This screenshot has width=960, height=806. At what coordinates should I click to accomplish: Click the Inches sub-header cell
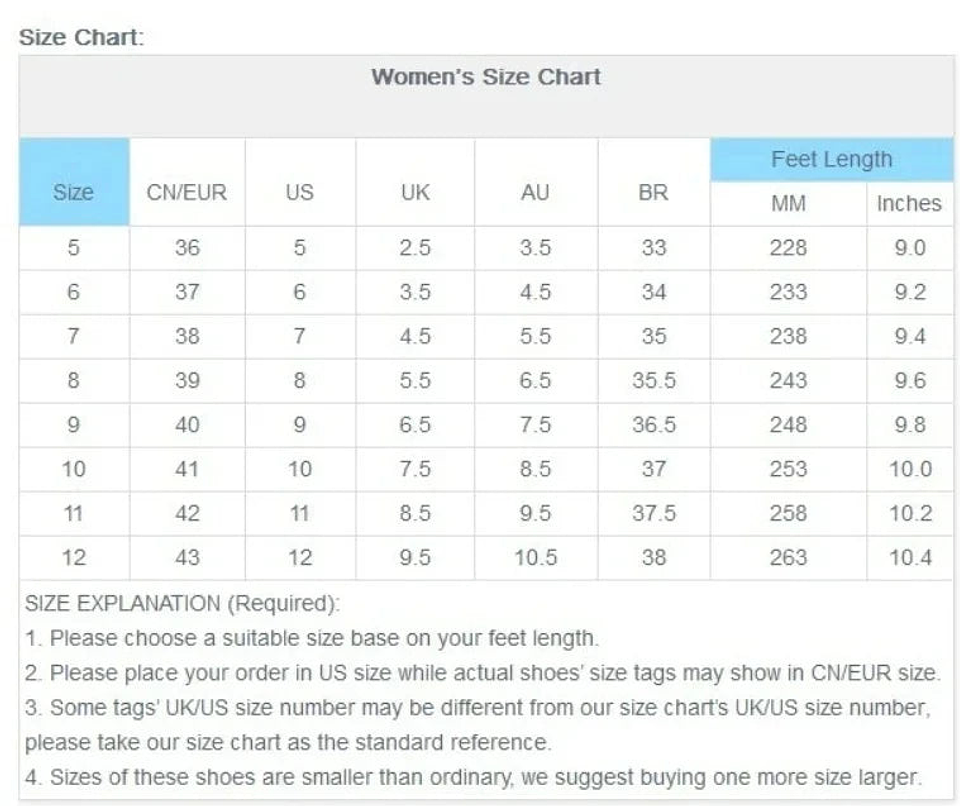909,203
